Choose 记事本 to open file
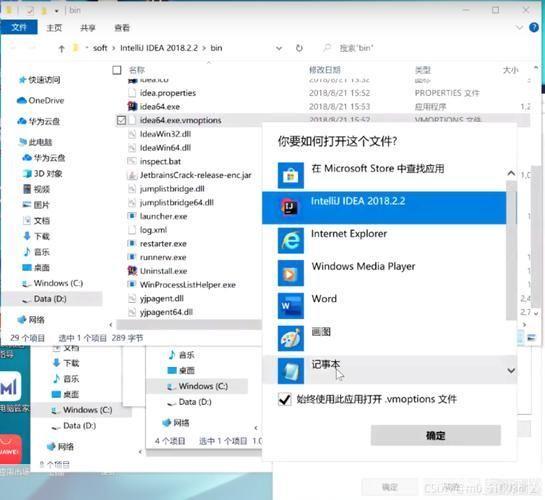This screenshot has width=545, height=500. point(384,370)
